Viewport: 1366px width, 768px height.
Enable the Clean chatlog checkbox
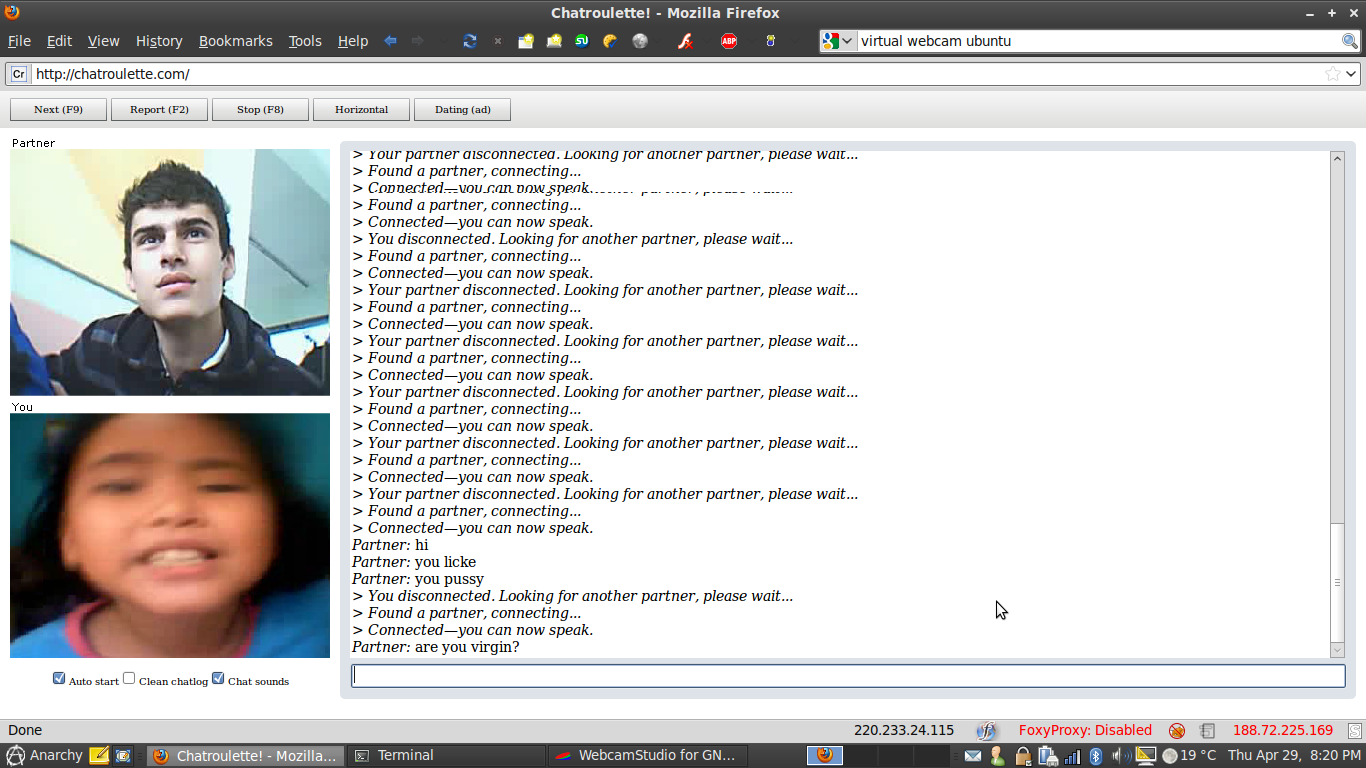tap(129, 679)
